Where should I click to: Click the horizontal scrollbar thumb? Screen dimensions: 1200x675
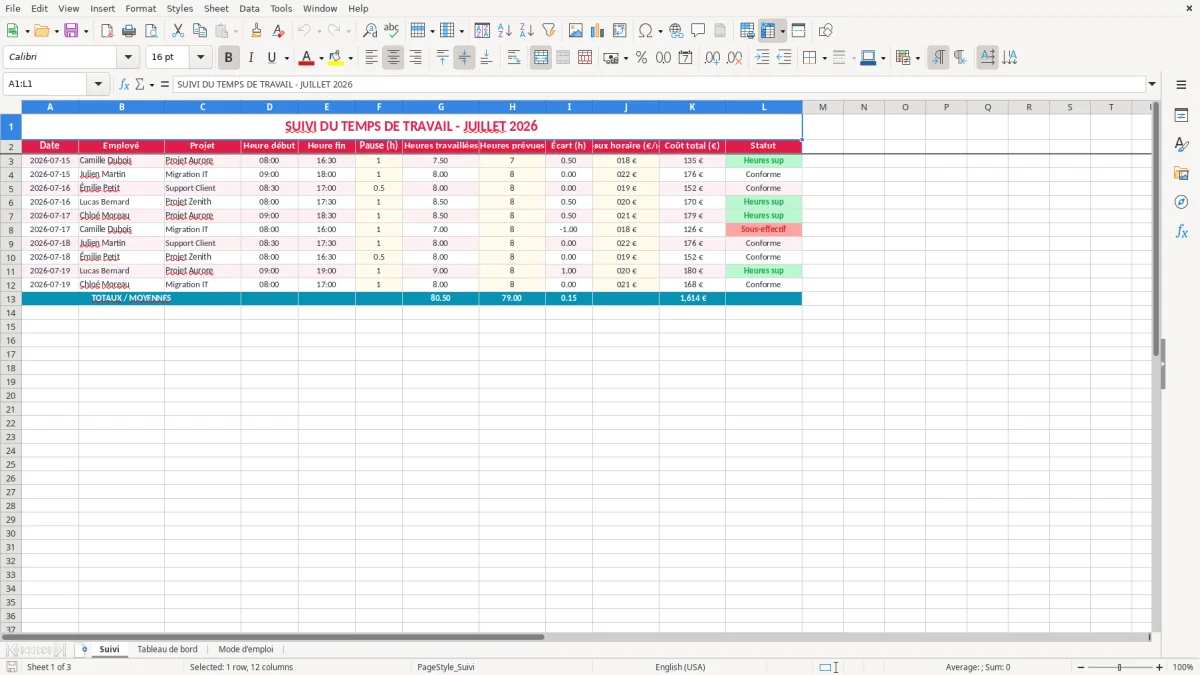click(x=273, y=636)
